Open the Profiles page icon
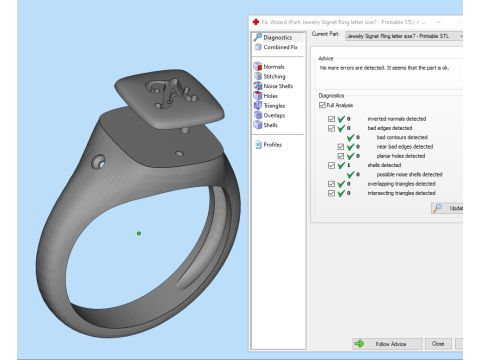The image size is (480, 360). tap(258, 144)
